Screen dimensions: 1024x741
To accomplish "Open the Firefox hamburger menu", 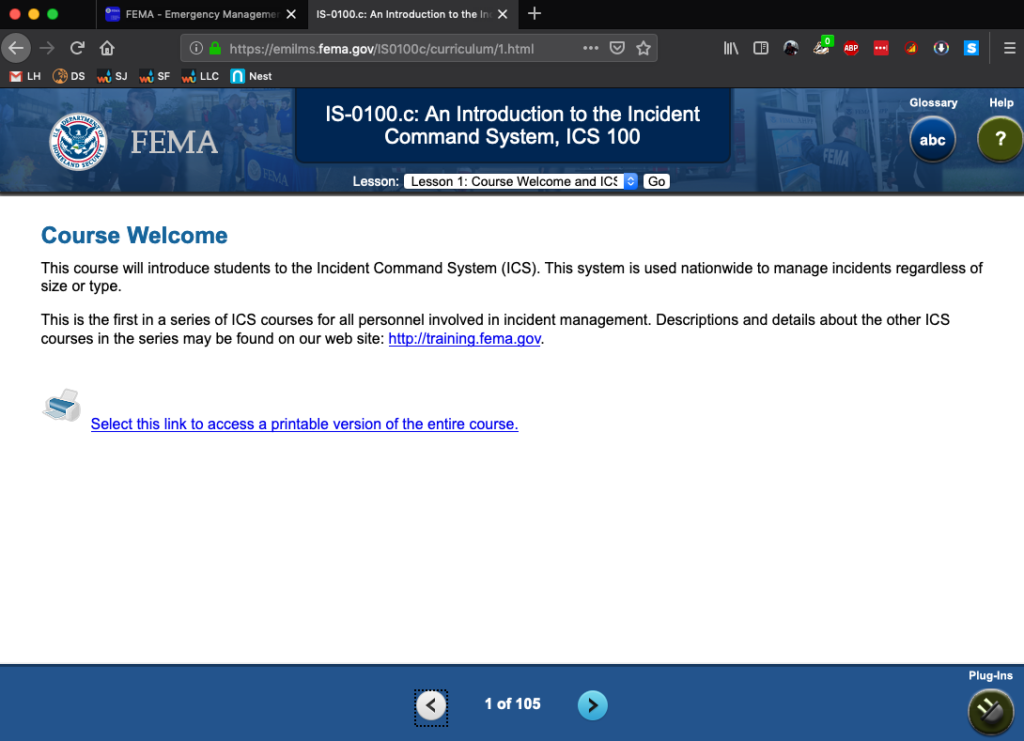I will point(1009,48).
